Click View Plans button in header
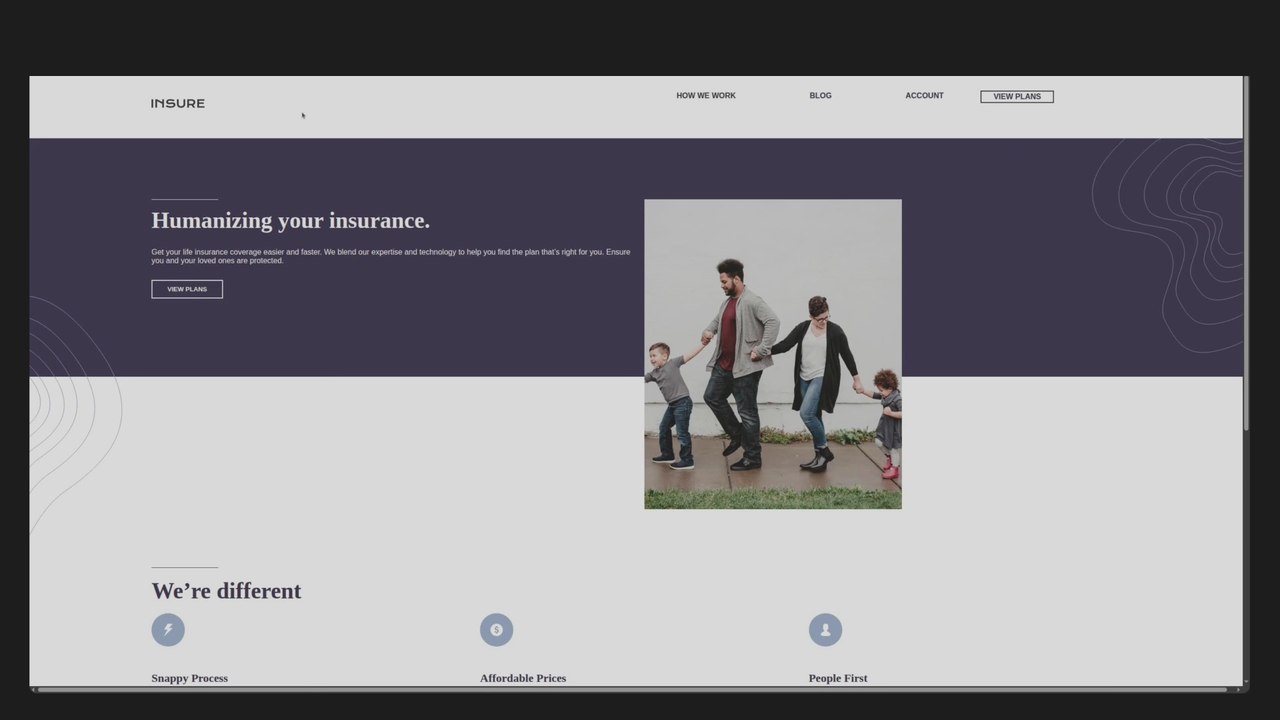 click(x=1017, y=97)
